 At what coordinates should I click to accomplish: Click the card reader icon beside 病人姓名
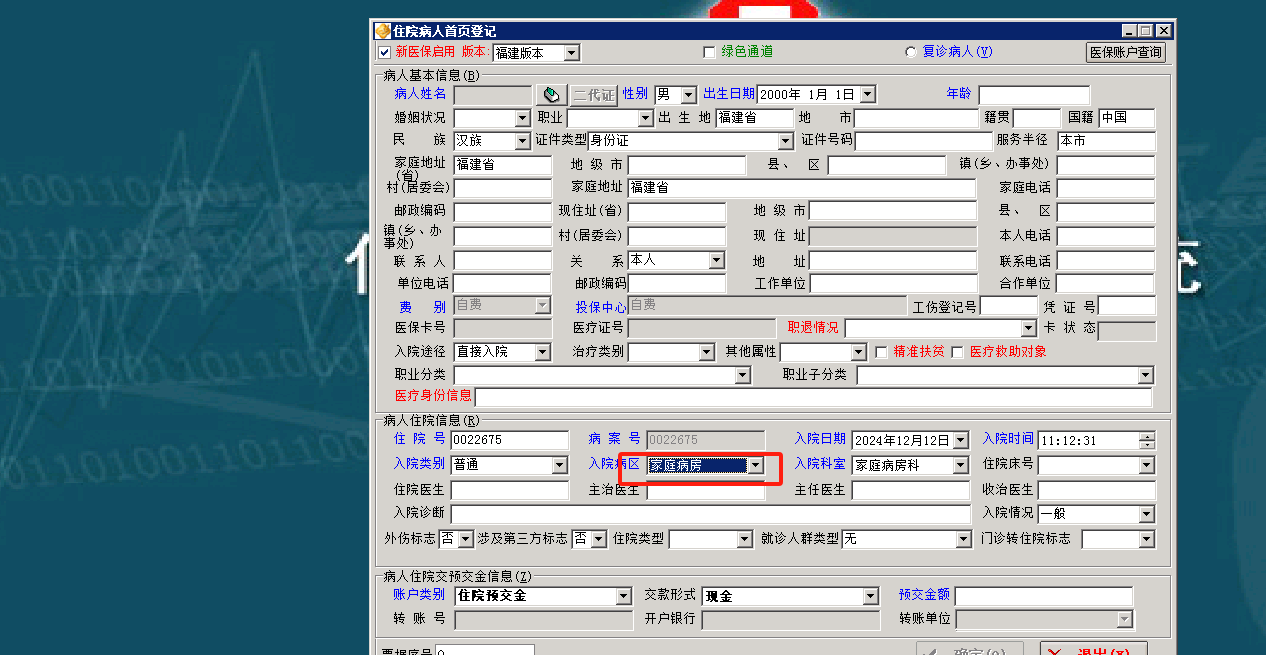click(x=550, y=94)
